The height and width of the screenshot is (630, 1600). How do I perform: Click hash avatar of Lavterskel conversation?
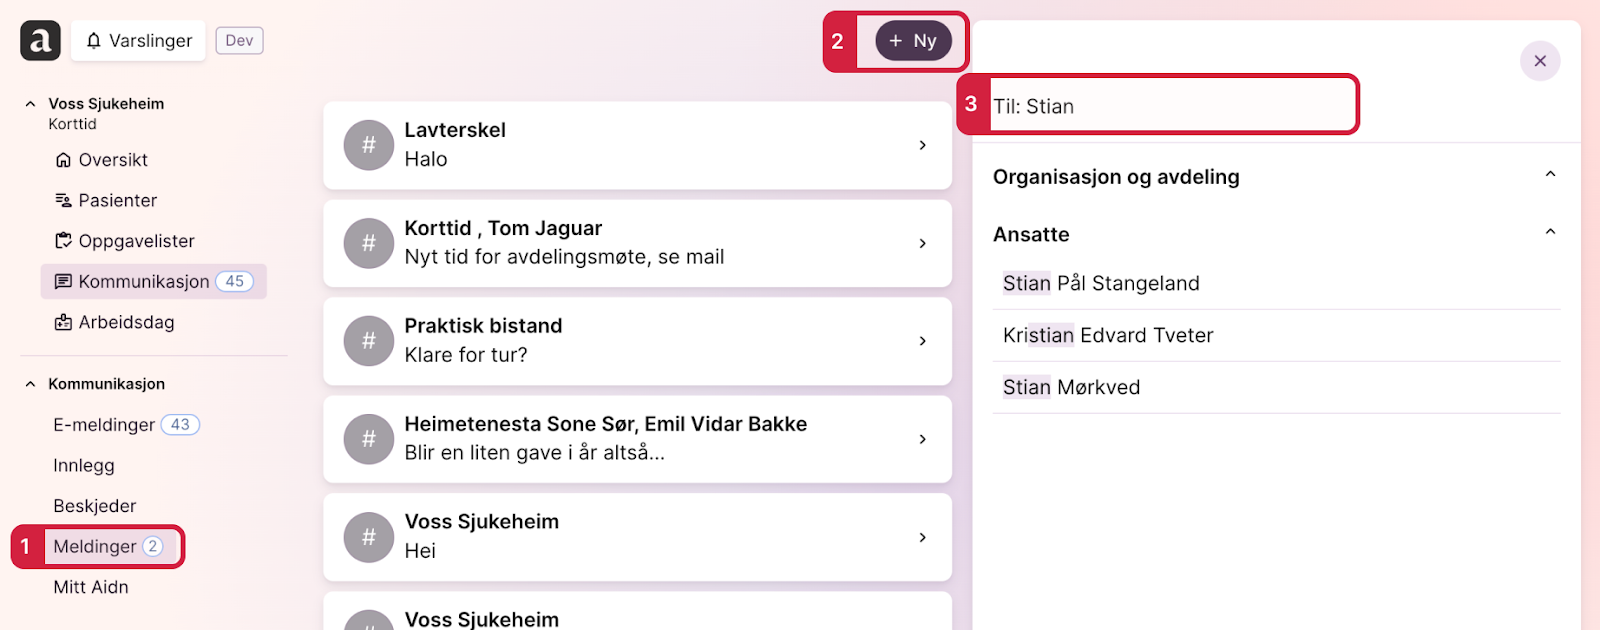pyautogui.click(x=369, y=145)
